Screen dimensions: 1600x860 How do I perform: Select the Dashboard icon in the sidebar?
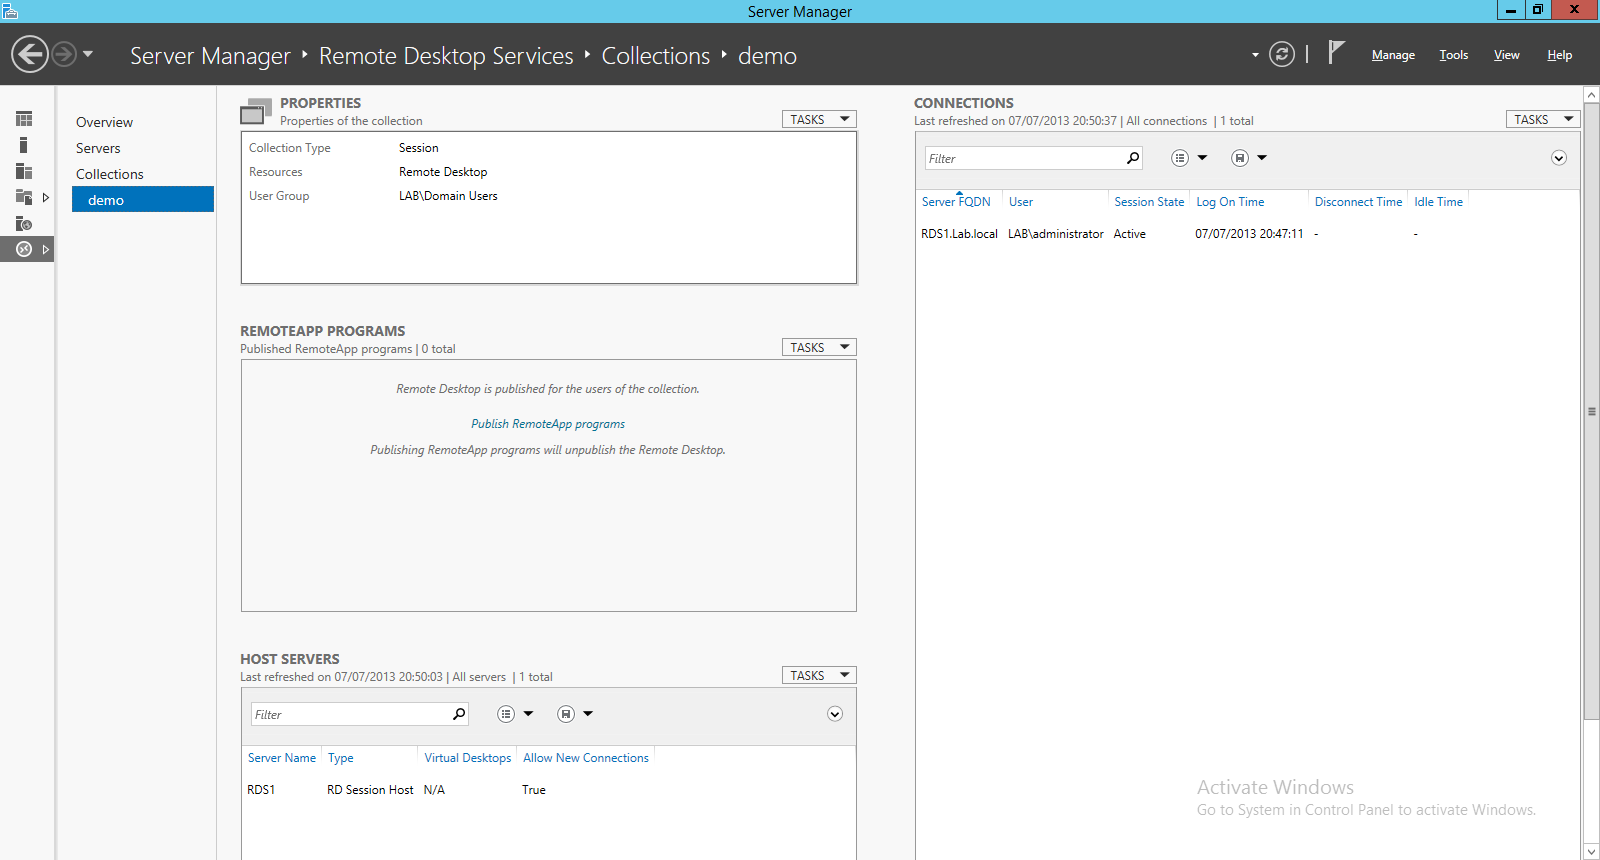[x=24, y=119]
